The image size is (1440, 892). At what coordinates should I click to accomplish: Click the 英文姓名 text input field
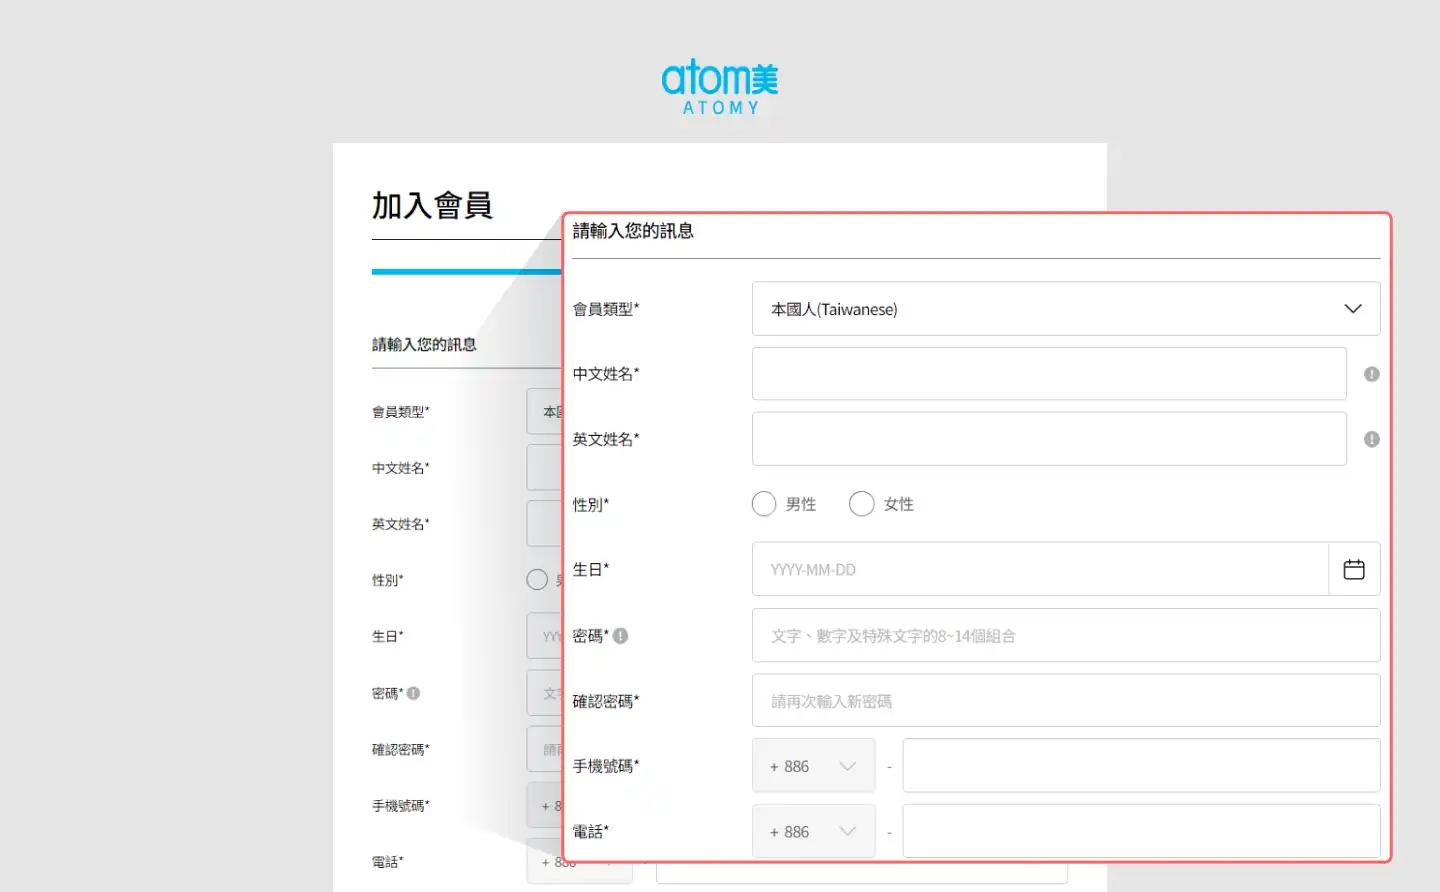tap(1048, 439)
